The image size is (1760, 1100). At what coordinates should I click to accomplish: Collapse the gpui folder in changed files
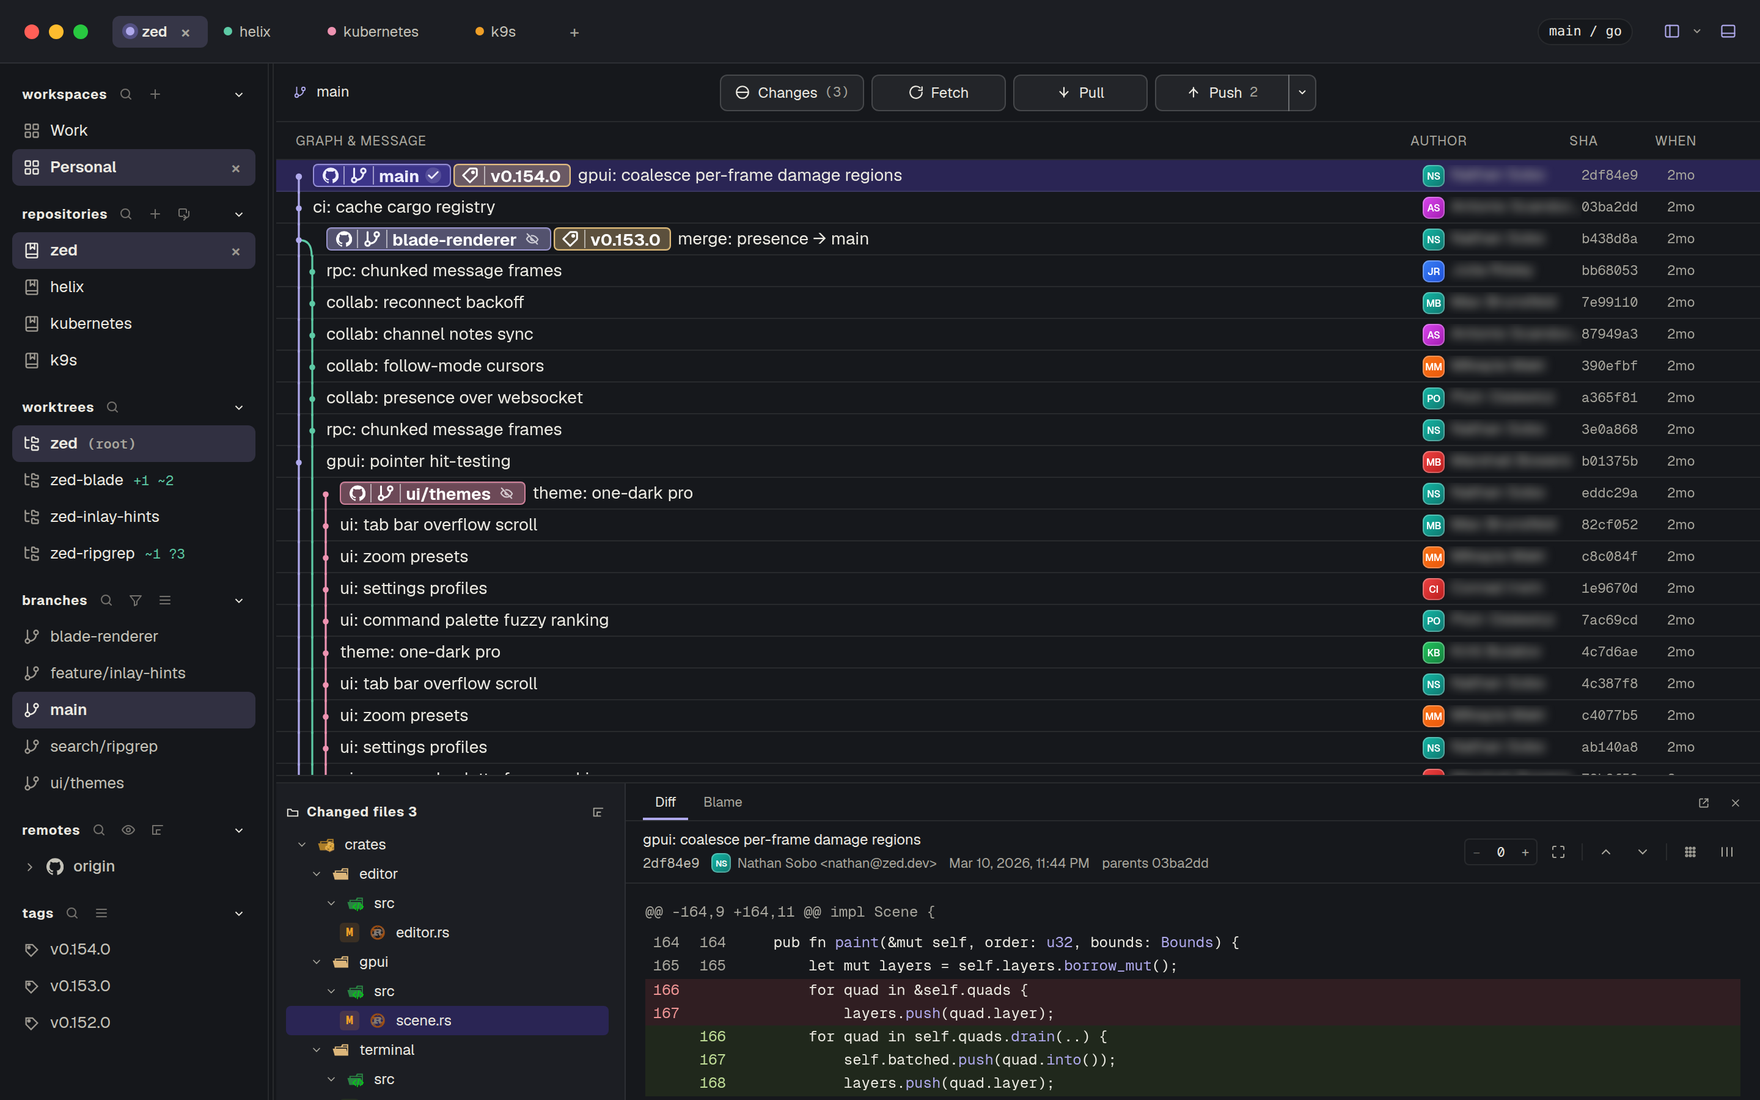[317, 962]
